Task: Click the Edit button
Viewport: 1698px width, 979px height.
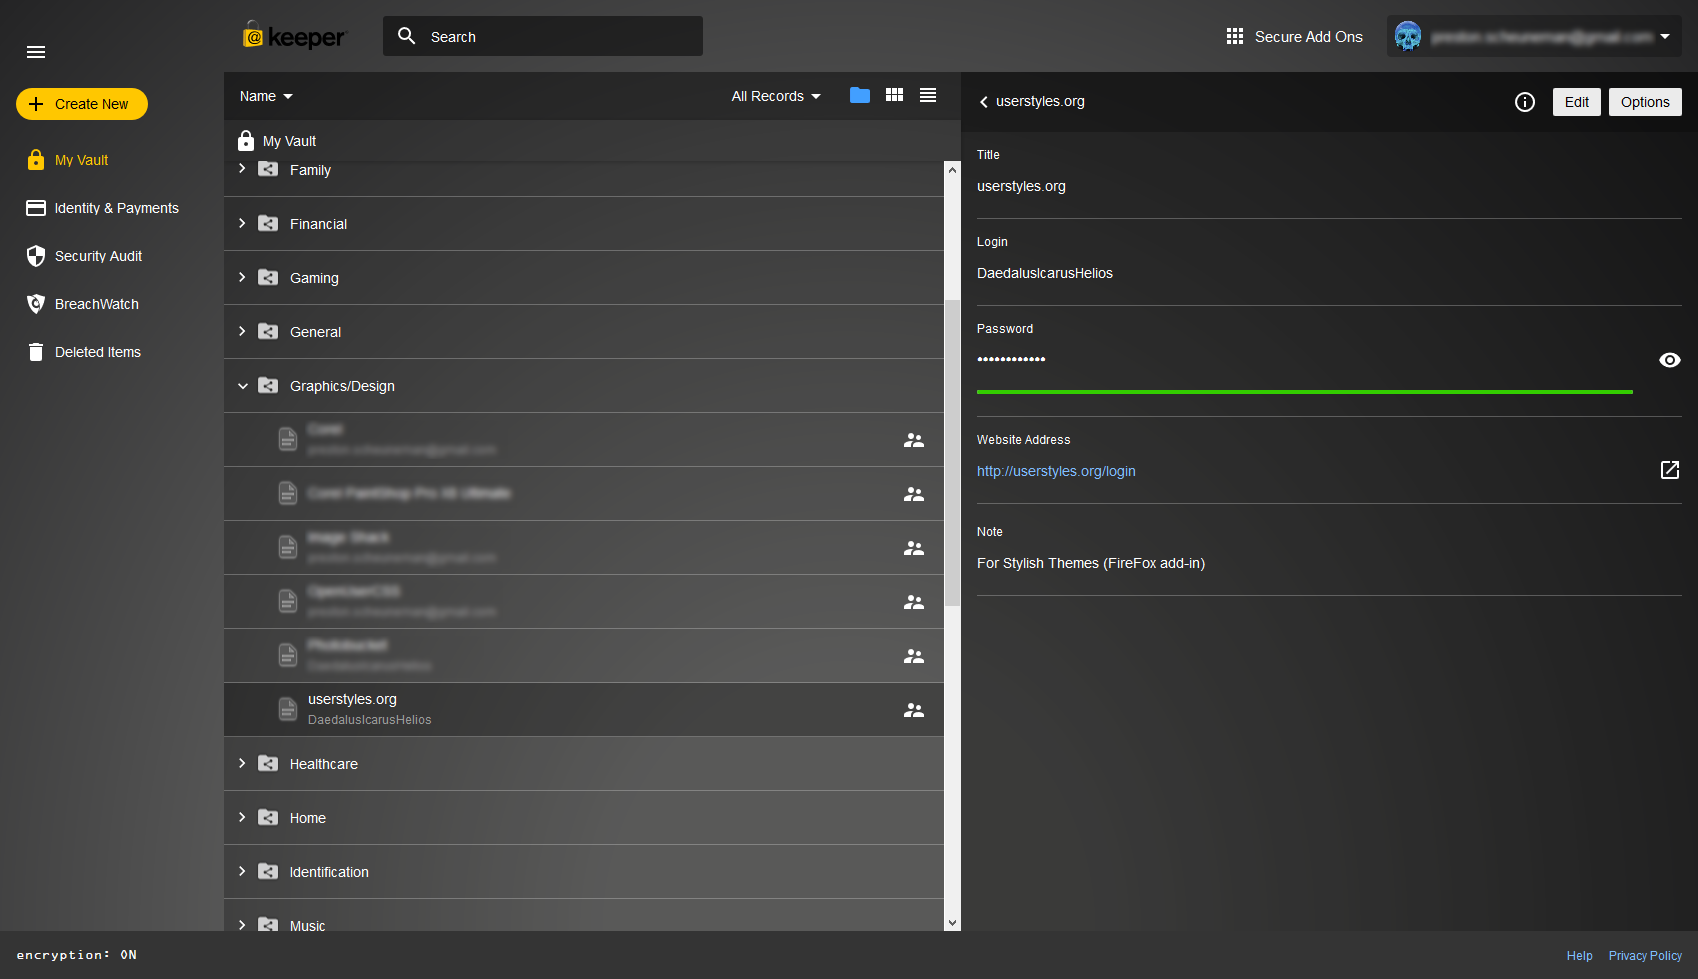Action: pos(1576,102)
